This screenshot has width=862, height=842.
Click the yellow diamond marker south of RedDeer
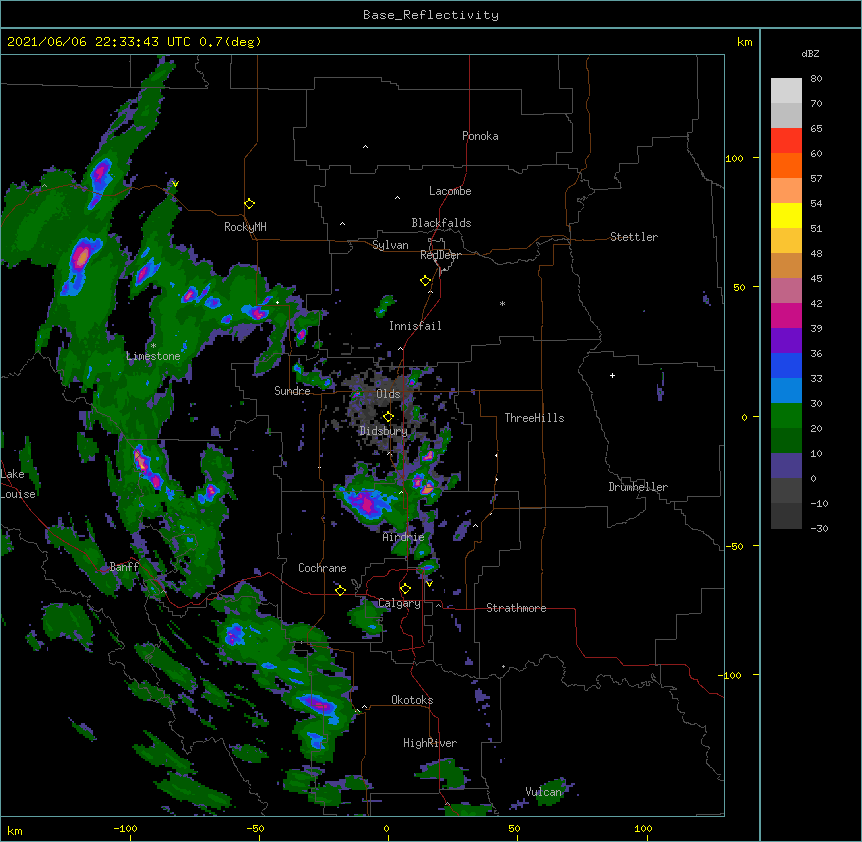click(425, 281)
